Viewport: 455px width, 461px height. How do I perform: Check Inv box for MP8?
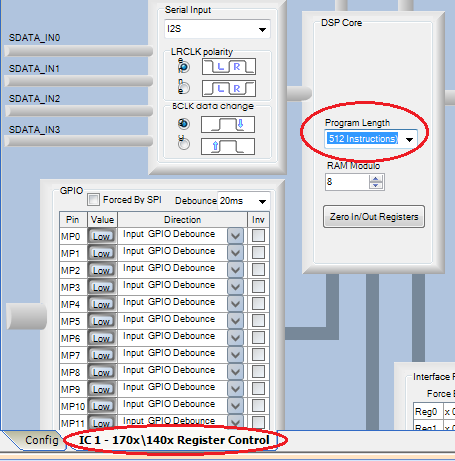258,371
